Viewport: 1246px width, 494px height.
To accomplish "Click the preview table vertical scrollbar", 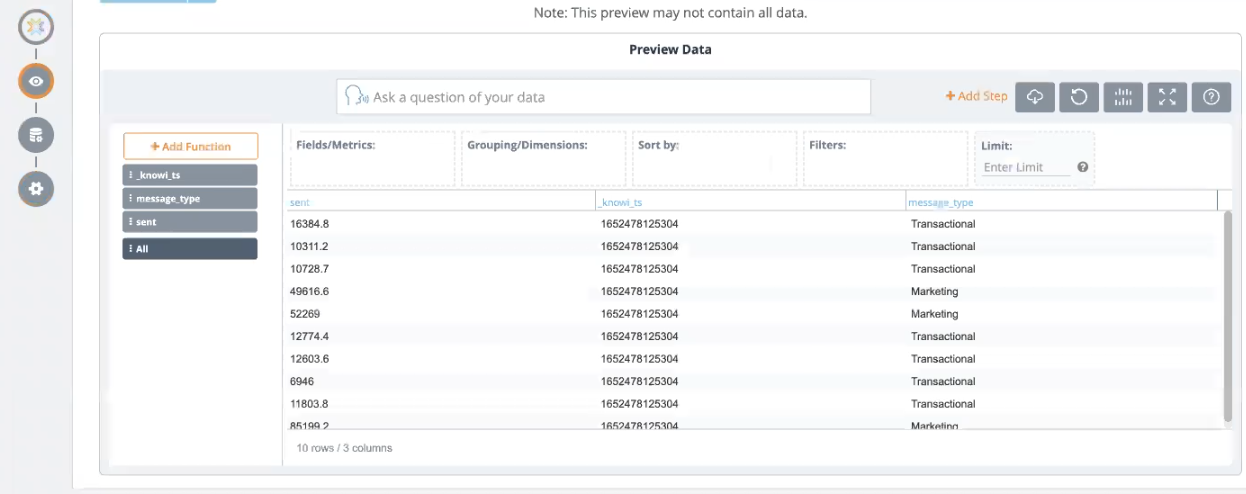I will pos(1228,315).
